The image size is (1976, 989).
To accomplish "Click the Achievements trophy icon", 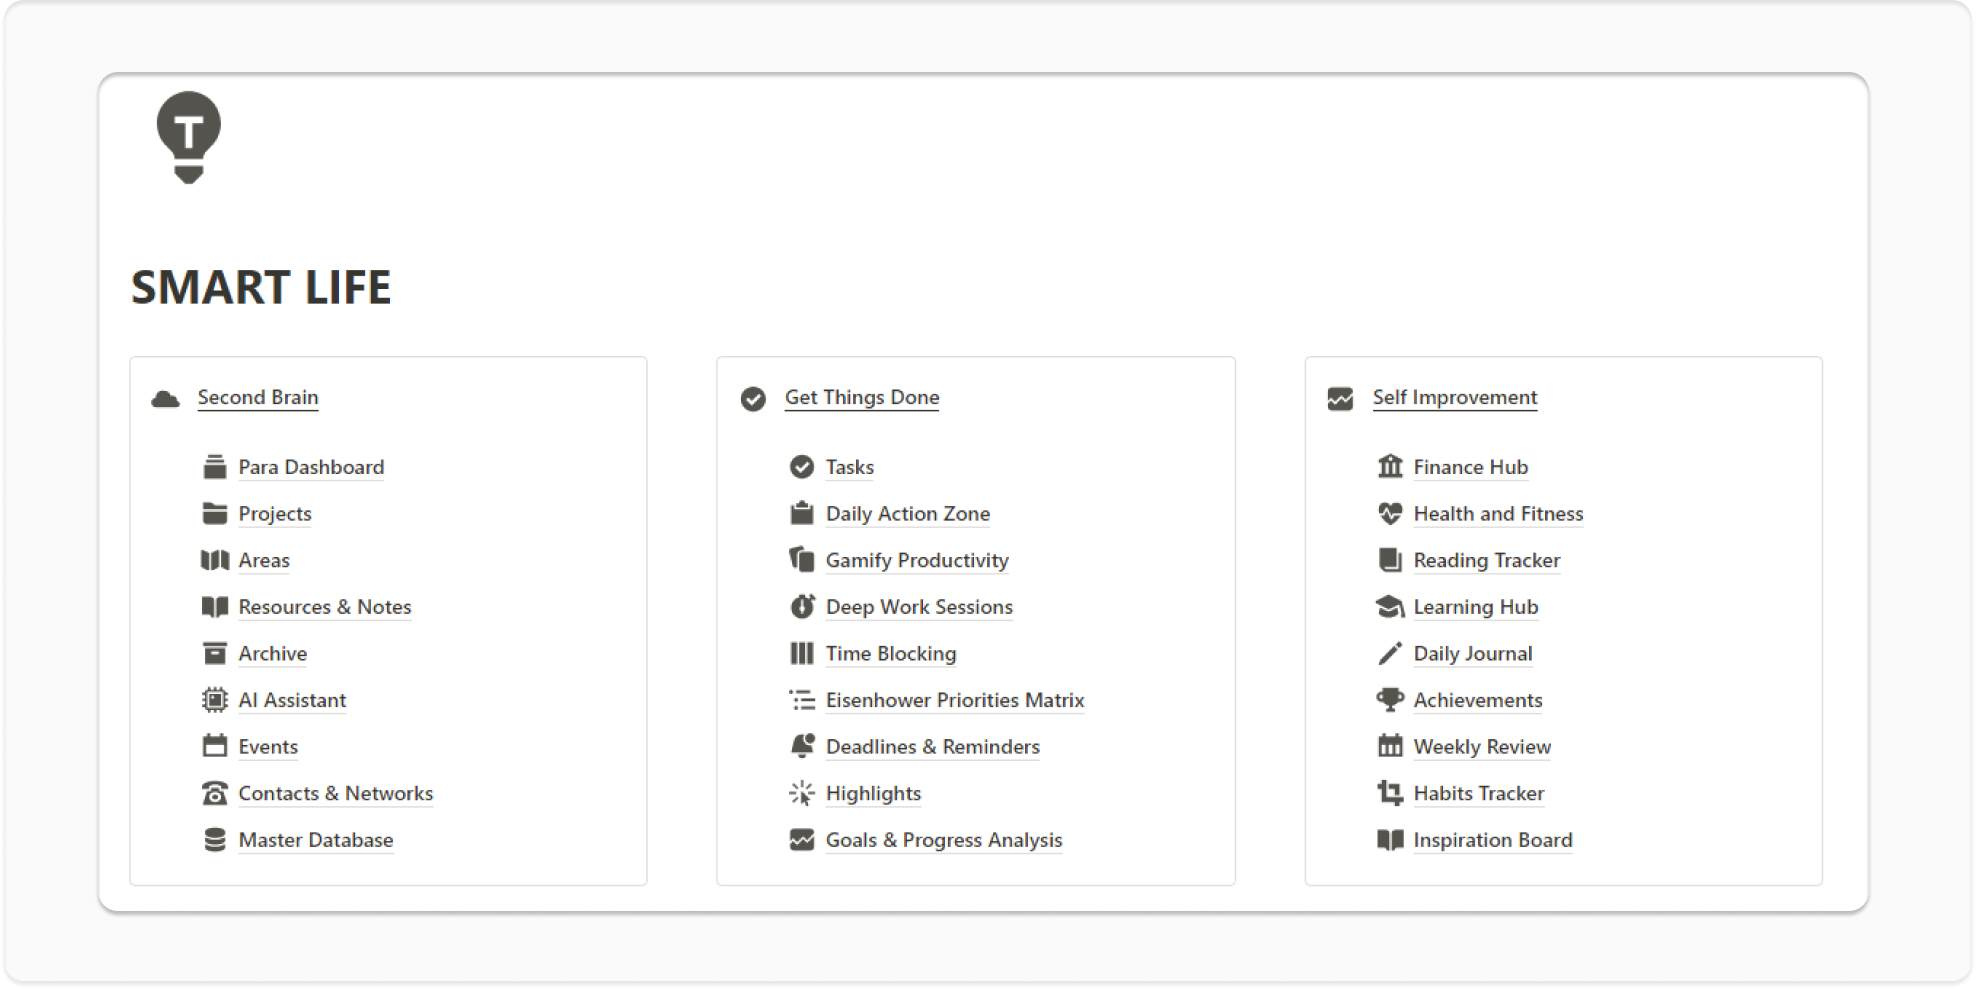I will [x=1390, y=700].
